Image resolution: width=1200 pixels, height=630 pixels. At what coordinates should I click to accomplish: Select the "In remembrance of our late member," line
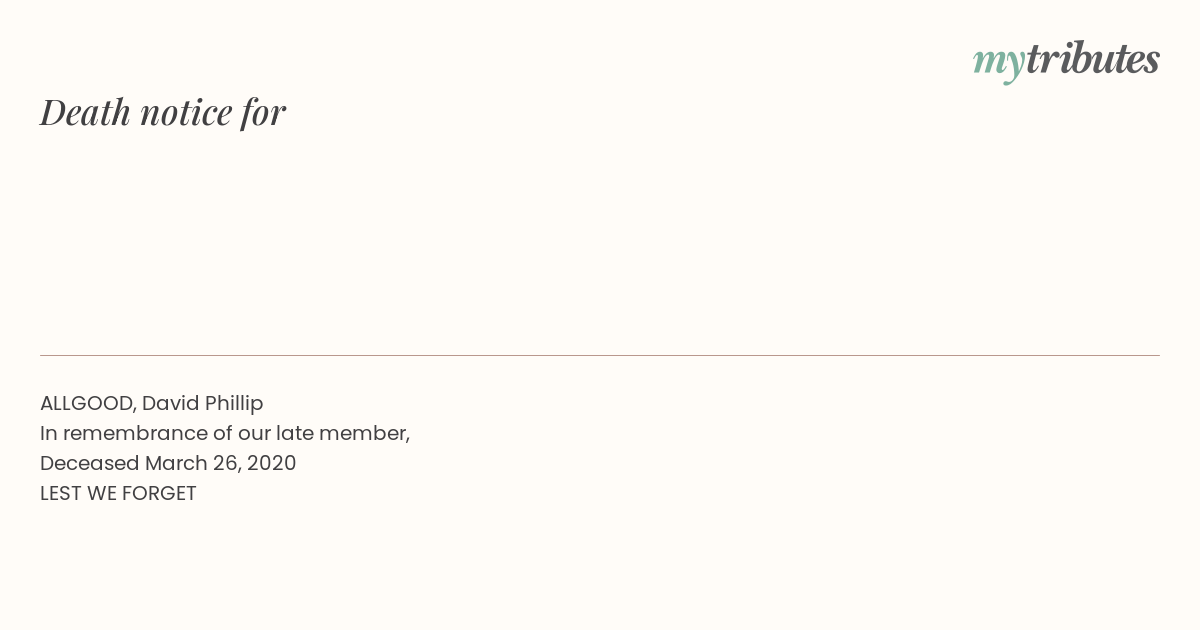tap(225, 433)
